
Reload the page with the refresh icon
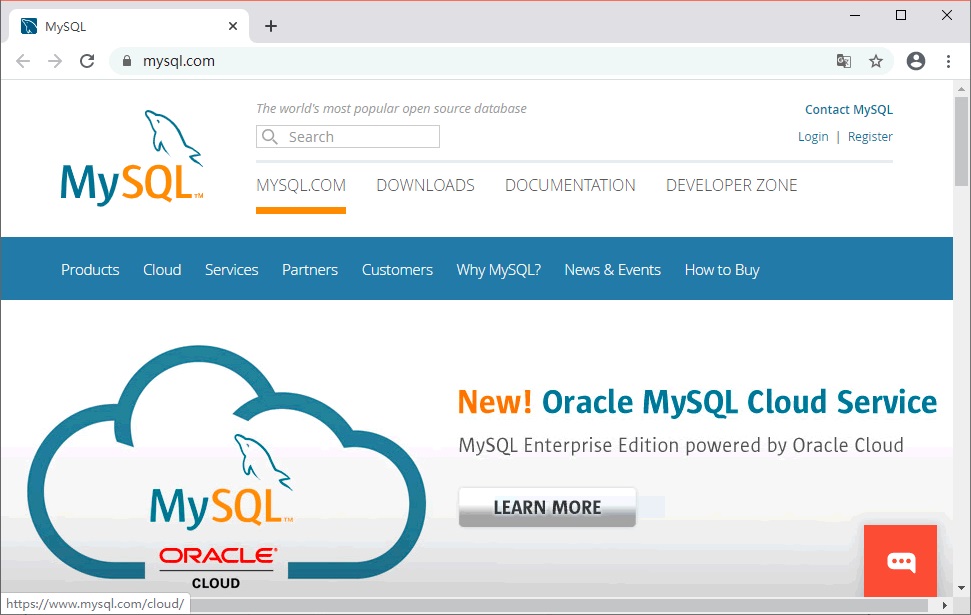click(87, 61)
